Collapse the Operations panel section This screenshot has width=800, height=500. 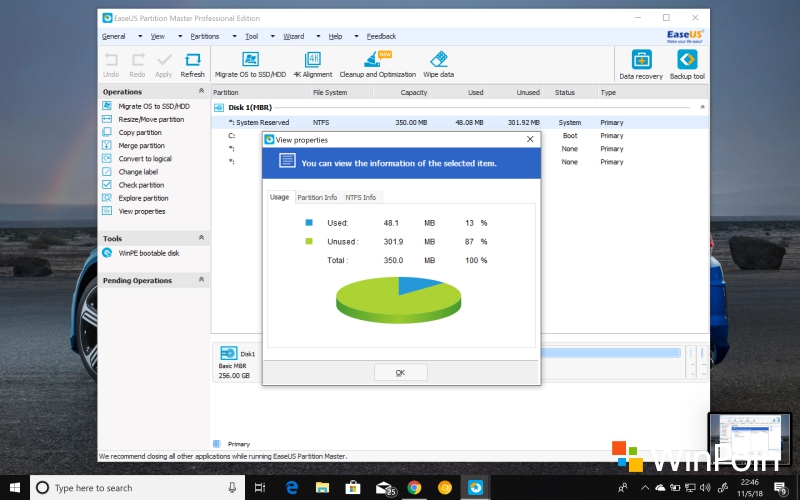coord(201,92)
